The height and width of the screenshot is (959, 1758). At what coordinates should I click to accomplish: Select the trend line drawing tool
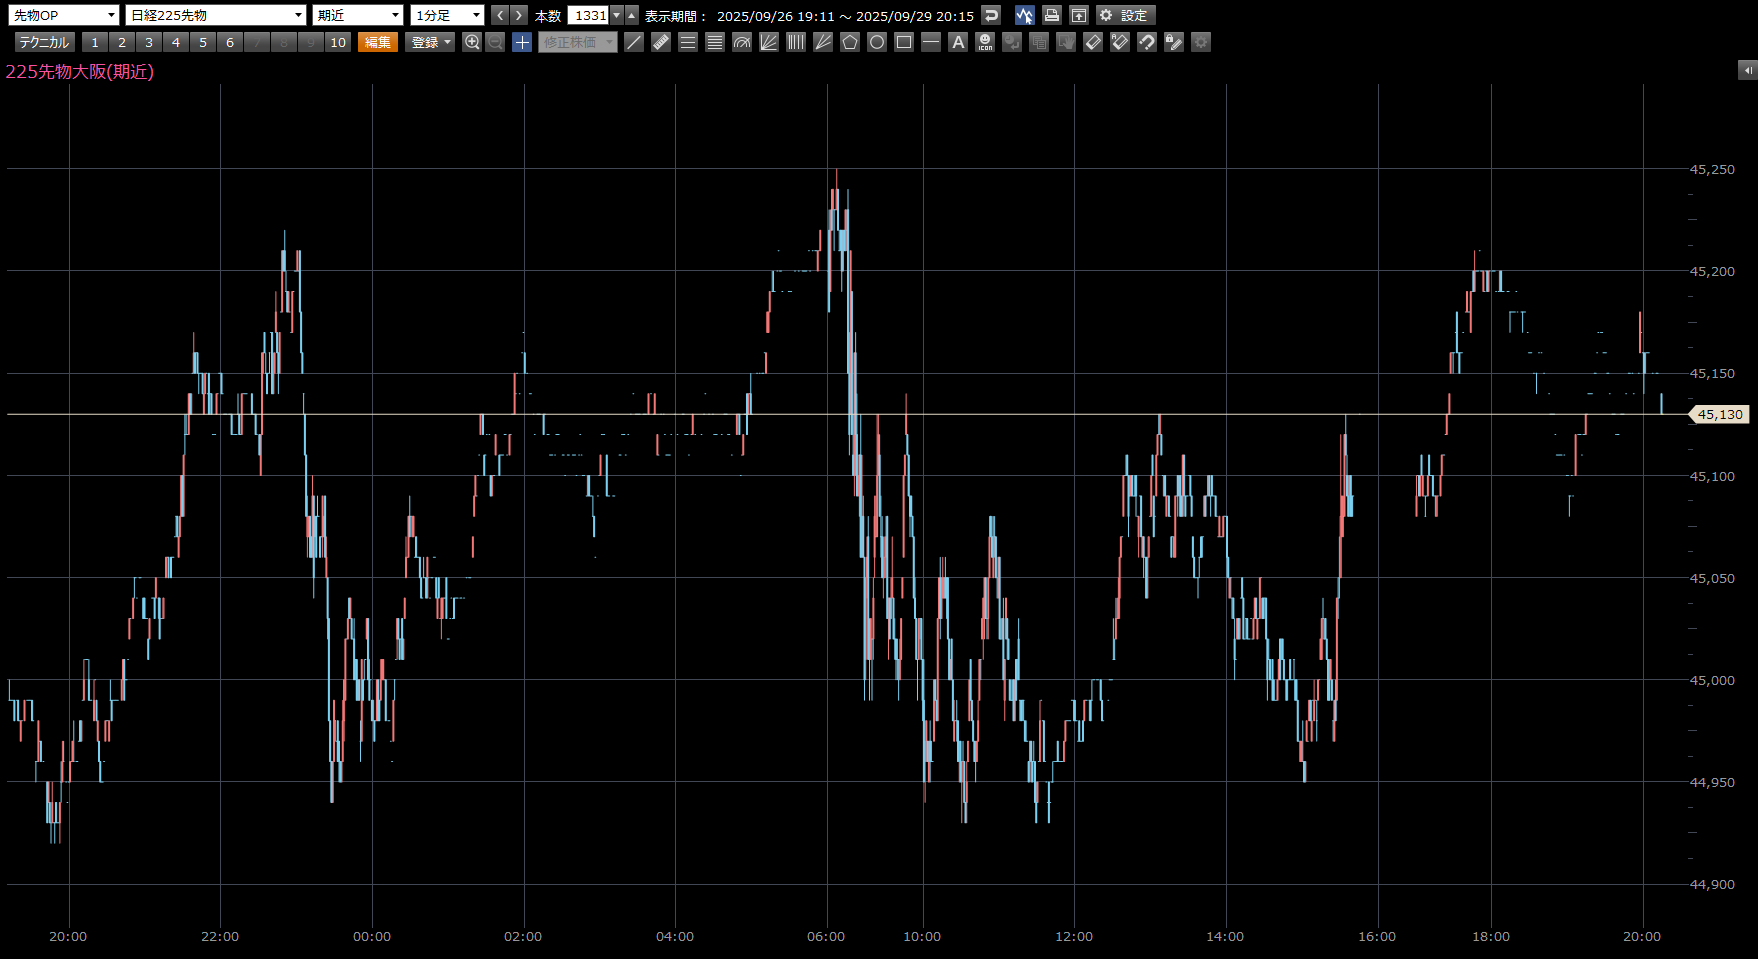634,42
